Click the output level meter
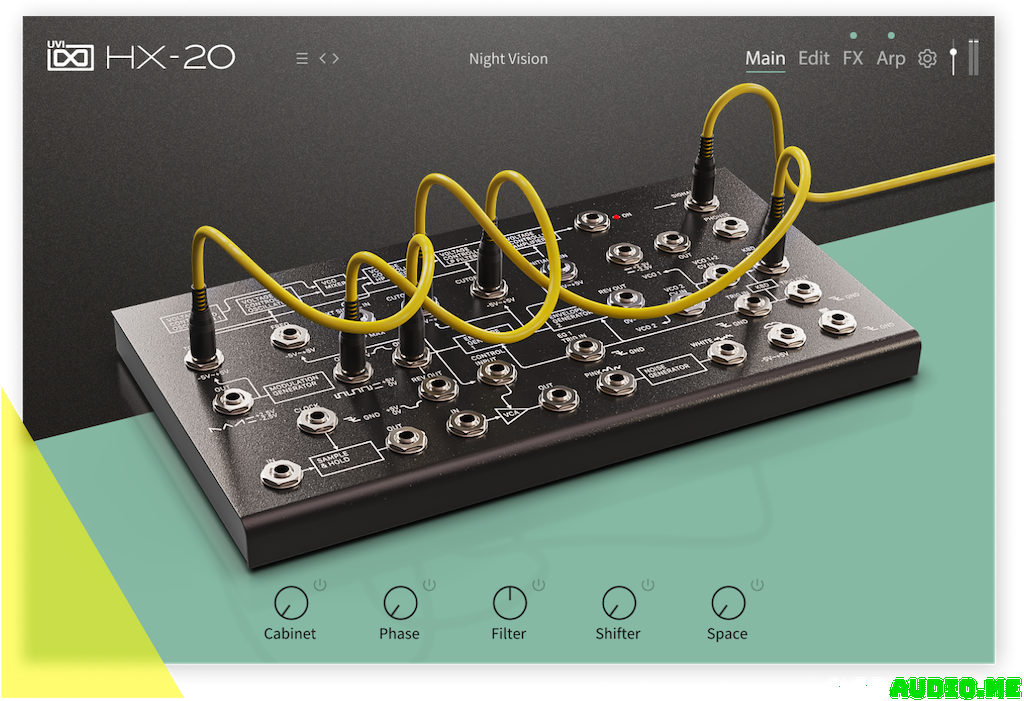The image size is (1024, 701). pyautogui.click(x=973, y=57)
